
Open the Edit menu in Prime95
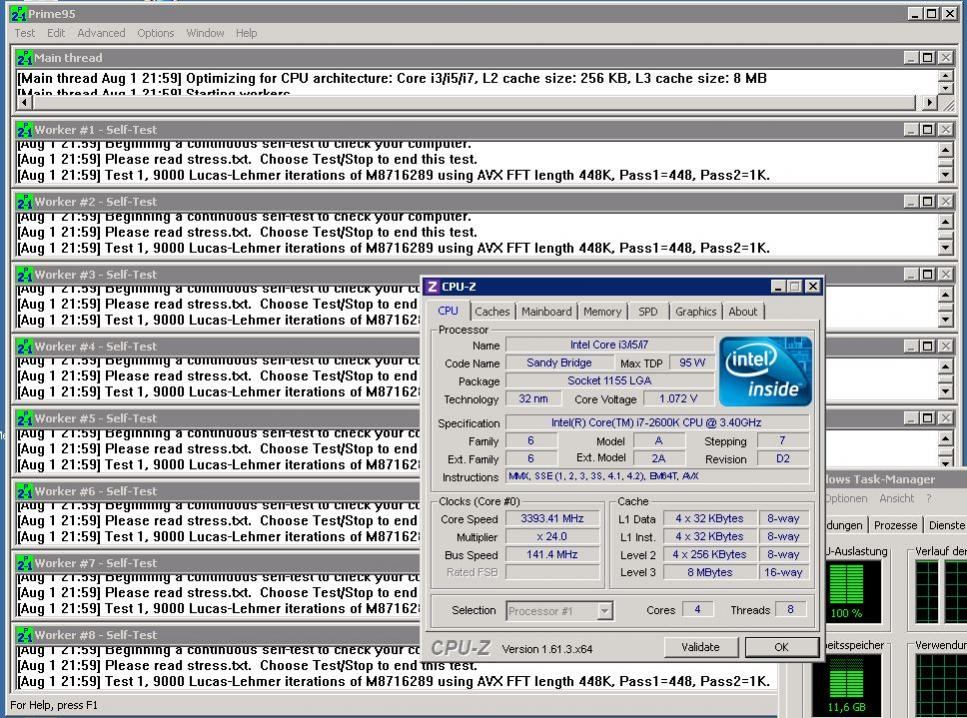click(x=56, y=33)
